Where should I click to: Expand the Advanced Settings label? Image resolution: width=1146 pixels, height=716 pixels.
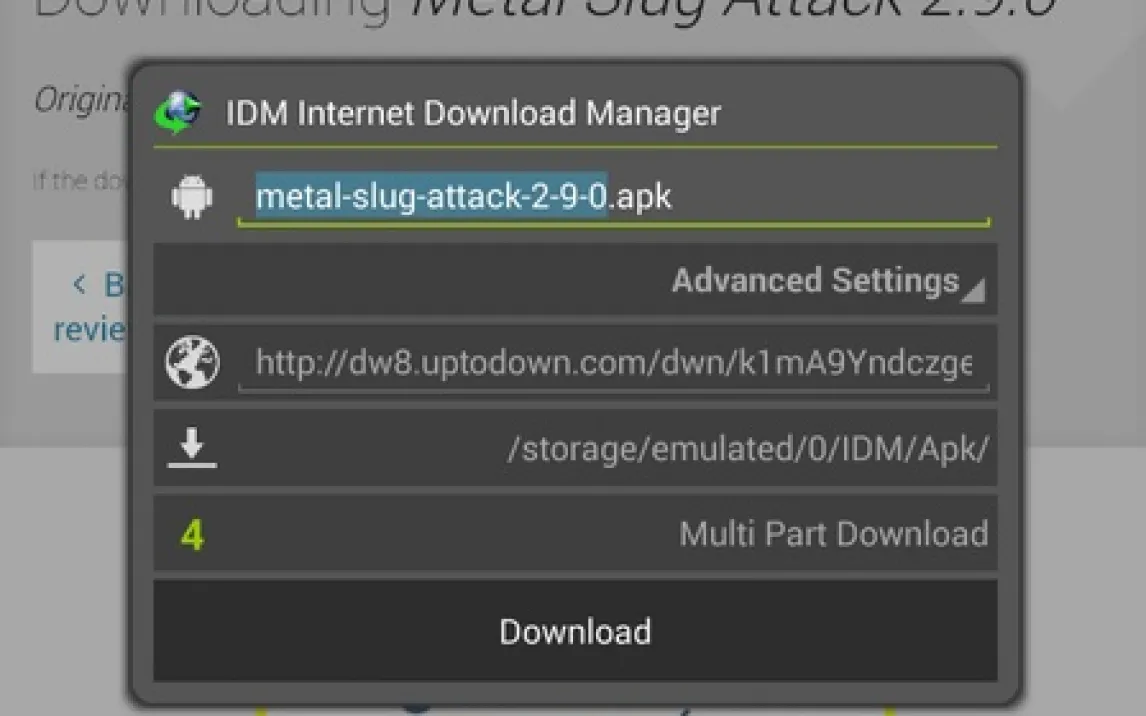point(814,281)
